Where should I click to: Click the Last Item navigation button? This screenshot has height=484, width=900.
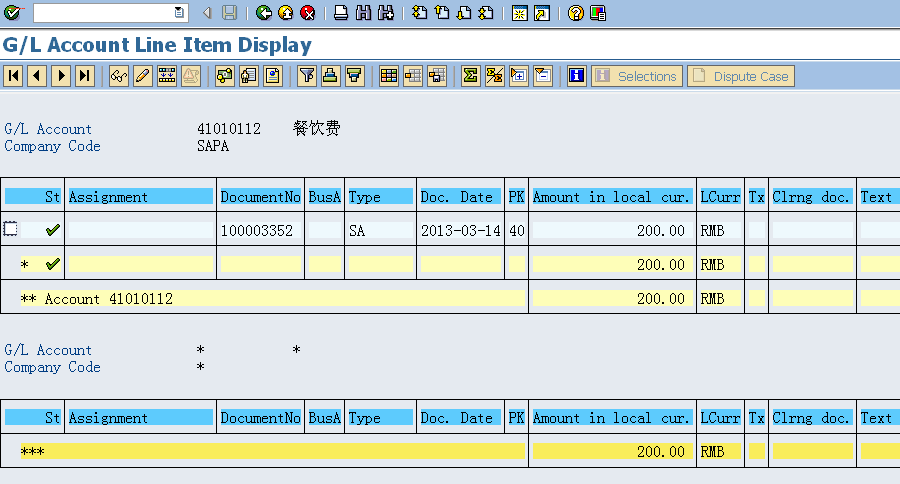point(85,76)
